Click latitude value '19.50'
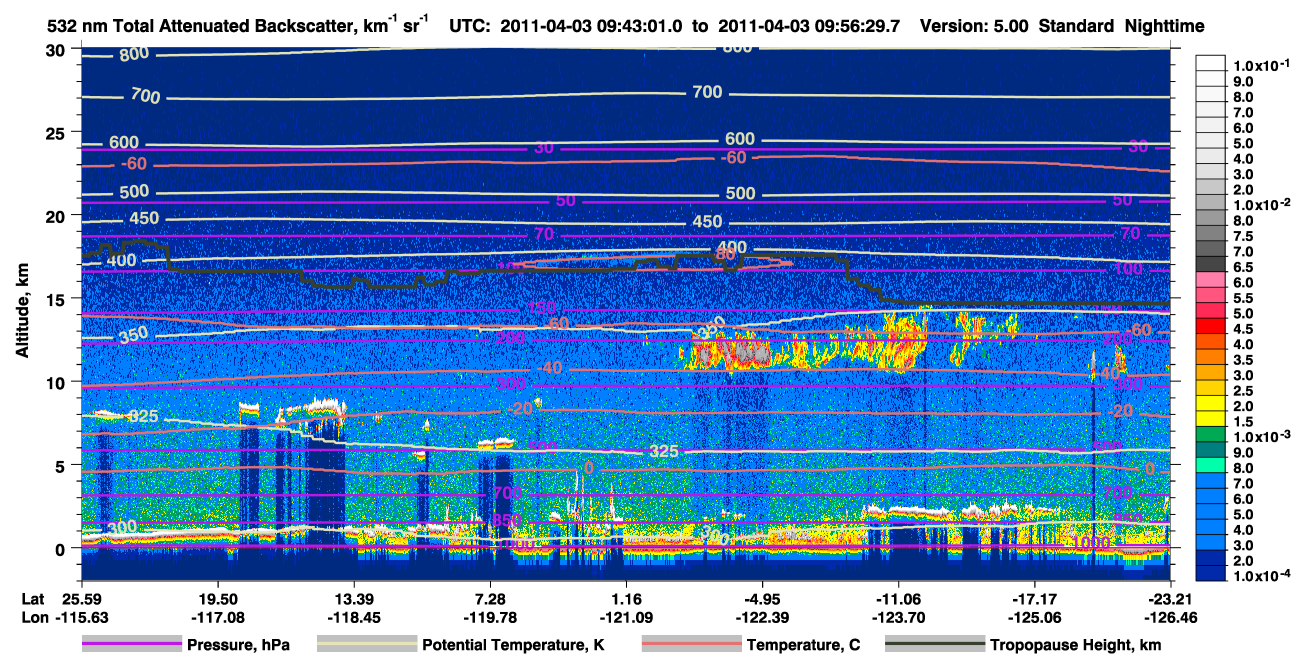The height and width of the screenshot is (667, 1300). 217,598
